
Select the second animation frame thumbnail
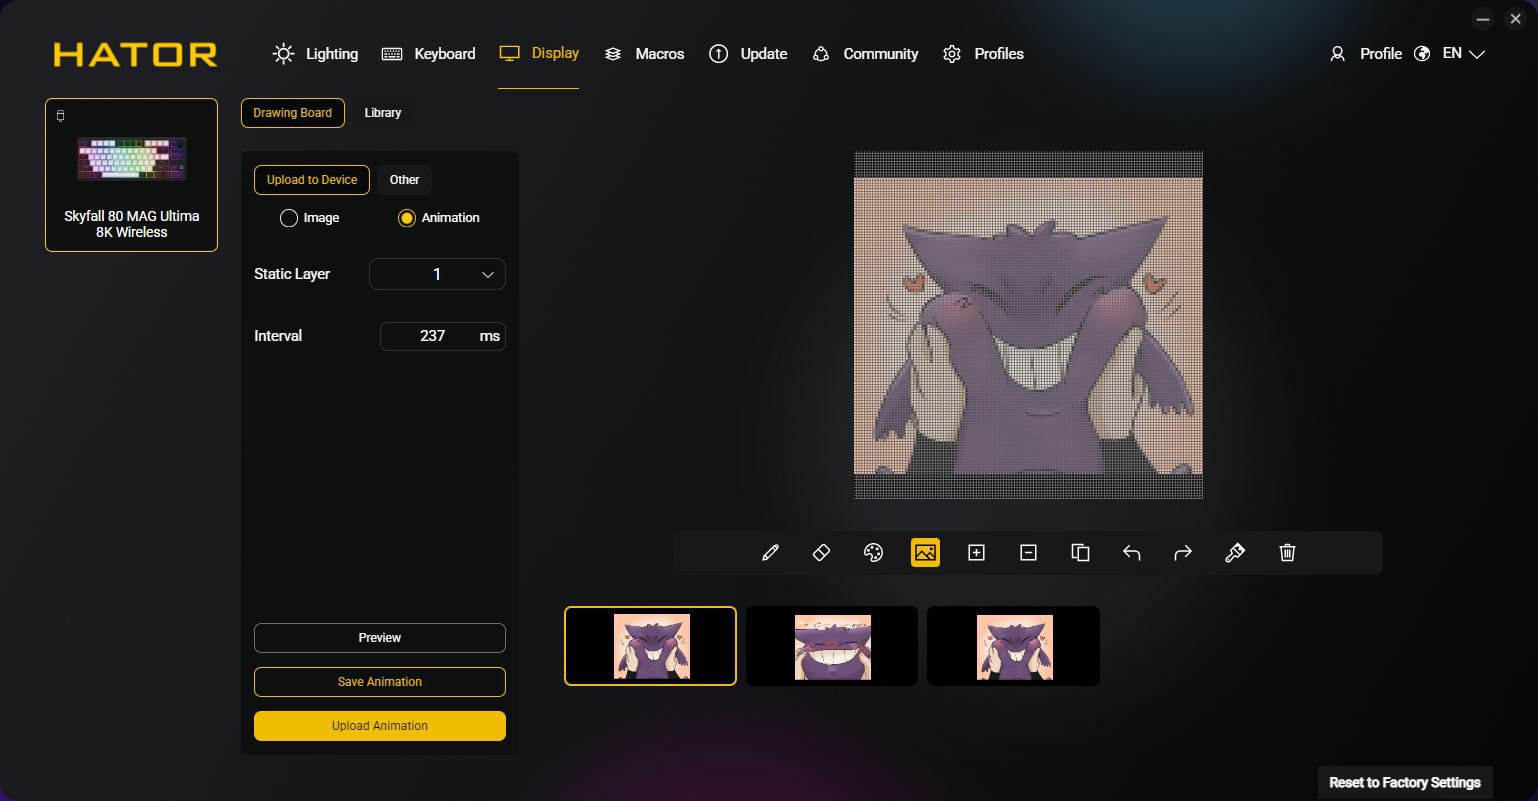[x=832, y=646]
